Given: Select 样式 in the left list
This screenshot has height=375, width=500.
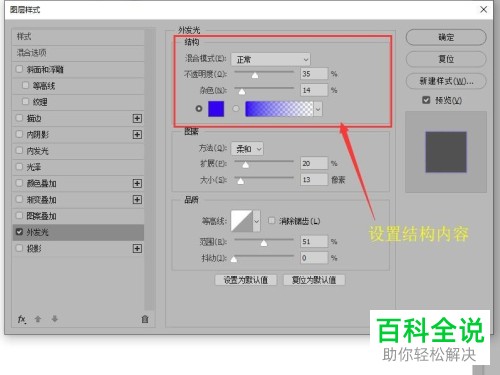Looking at the screenshot, I should click(x=79, y=36).
